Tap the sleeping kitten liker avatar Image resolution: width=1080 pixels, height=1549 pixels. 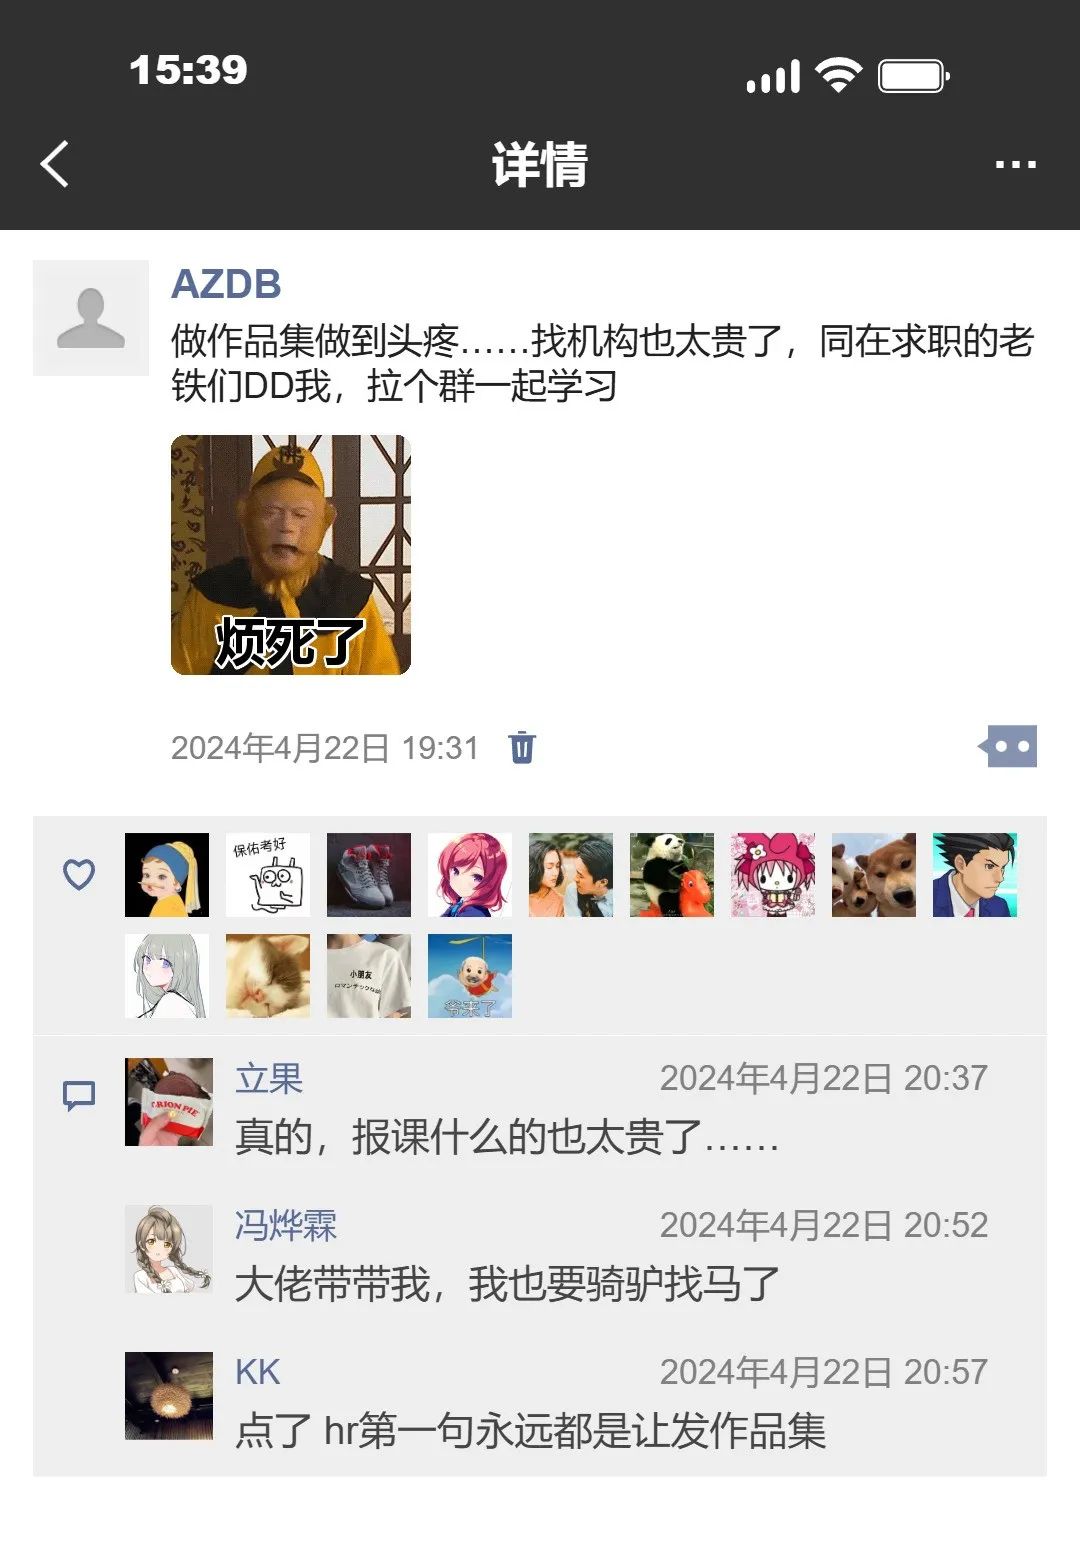[268, 976]
